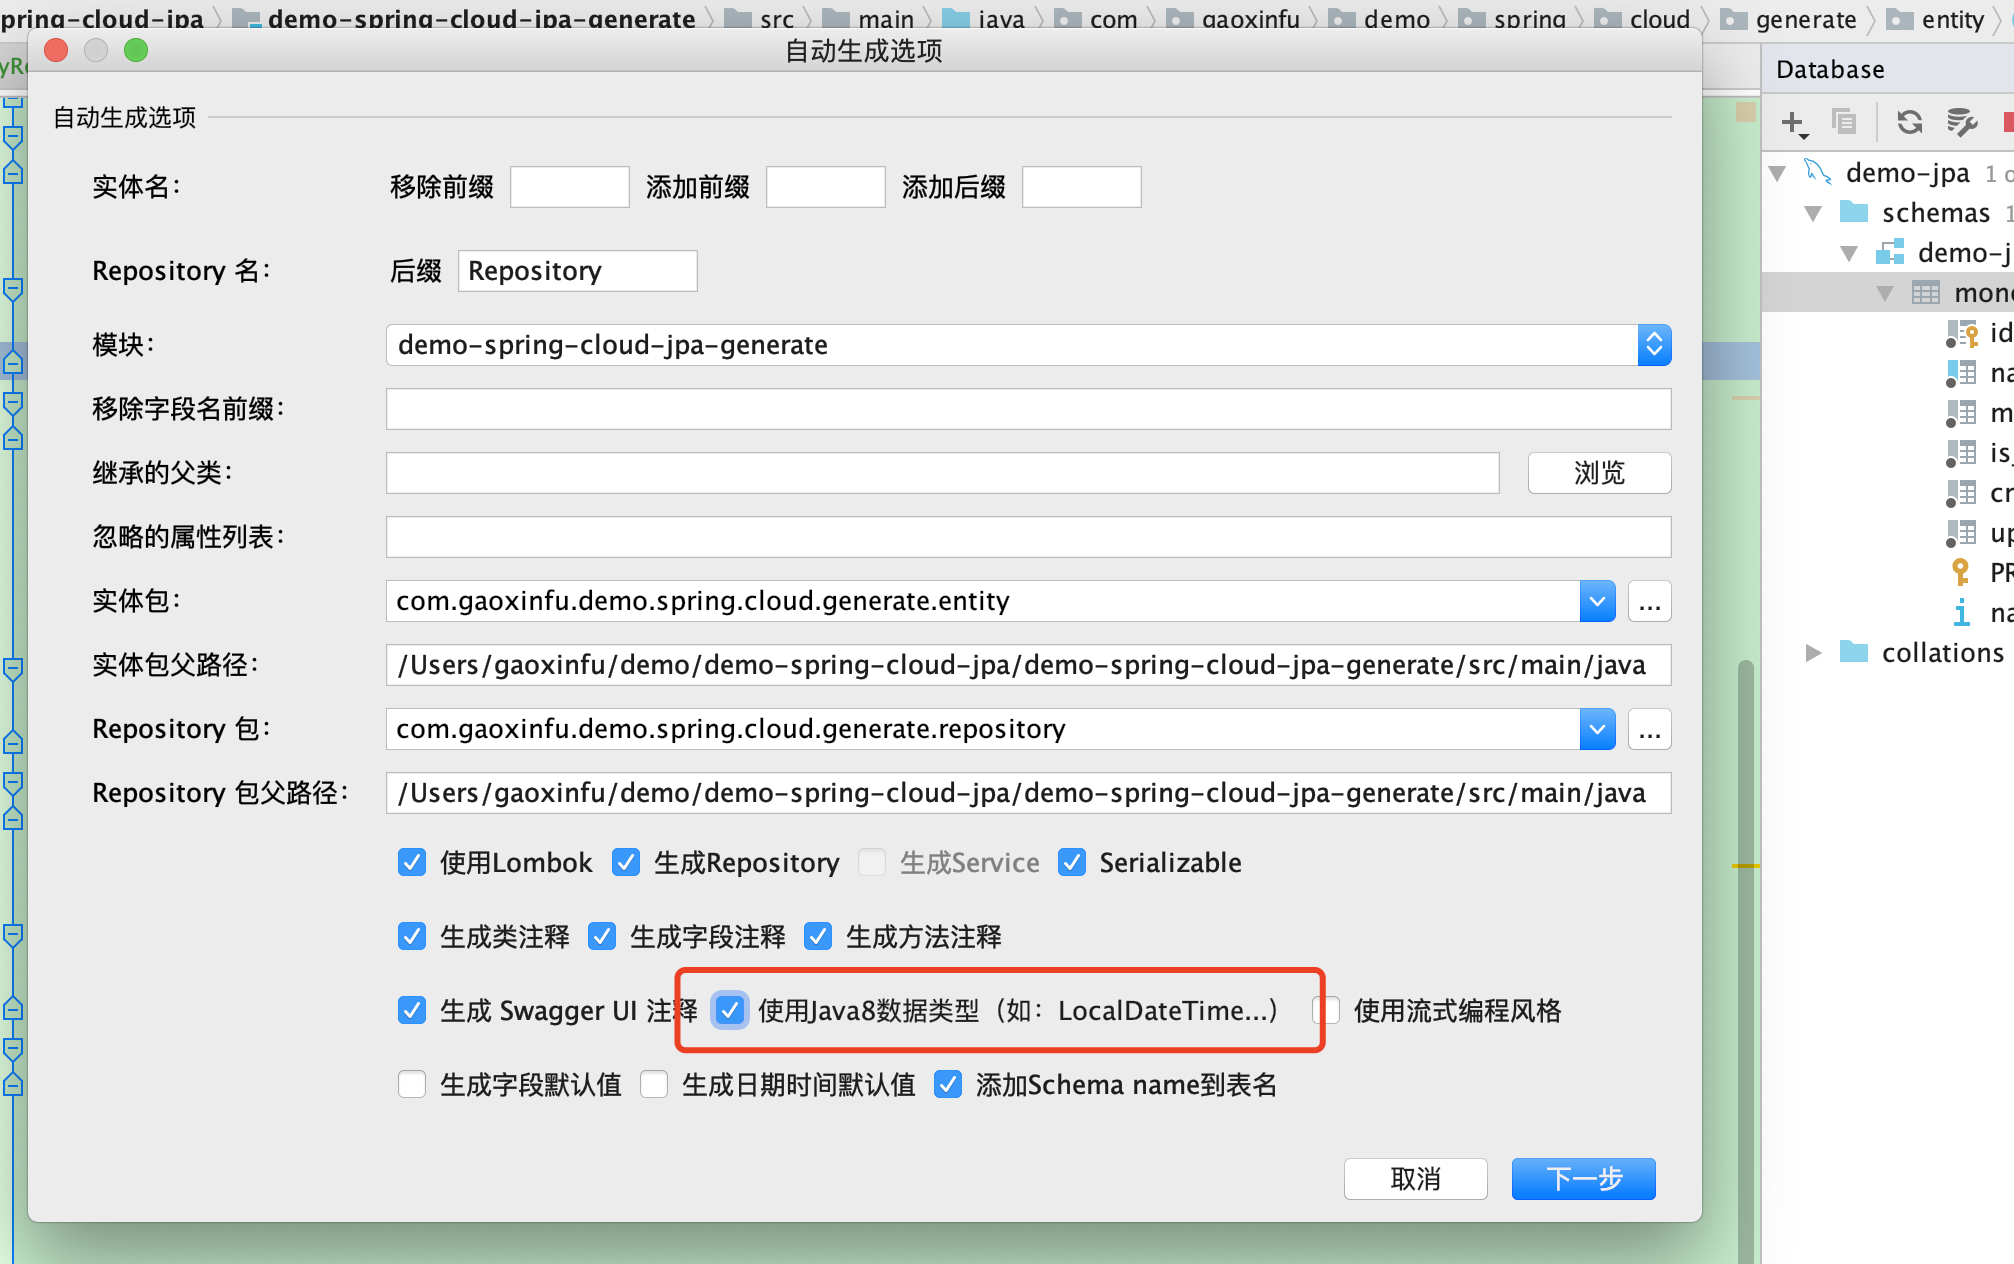Click the 下一步 button

pyautogui.click(x=1583, y=1179)
